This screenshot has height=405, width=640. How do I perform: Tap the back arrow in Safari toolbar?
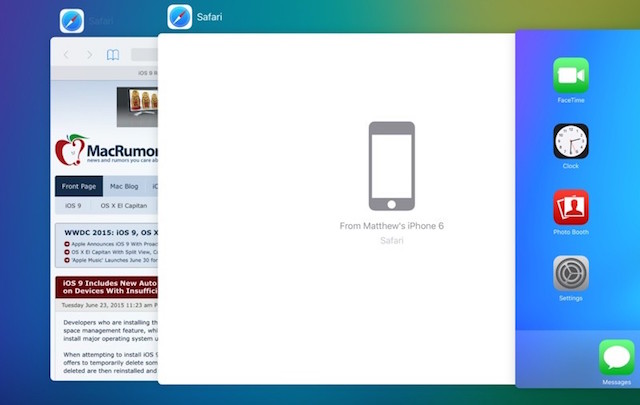[x=66, y=55]
